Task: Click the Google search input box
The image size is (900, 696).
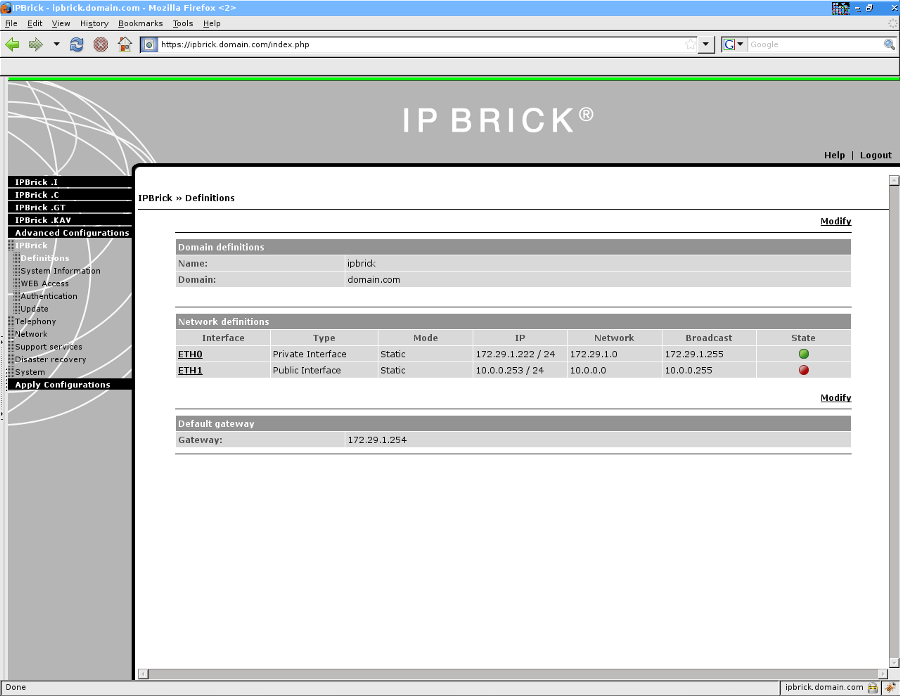Action: click(814, 44)
